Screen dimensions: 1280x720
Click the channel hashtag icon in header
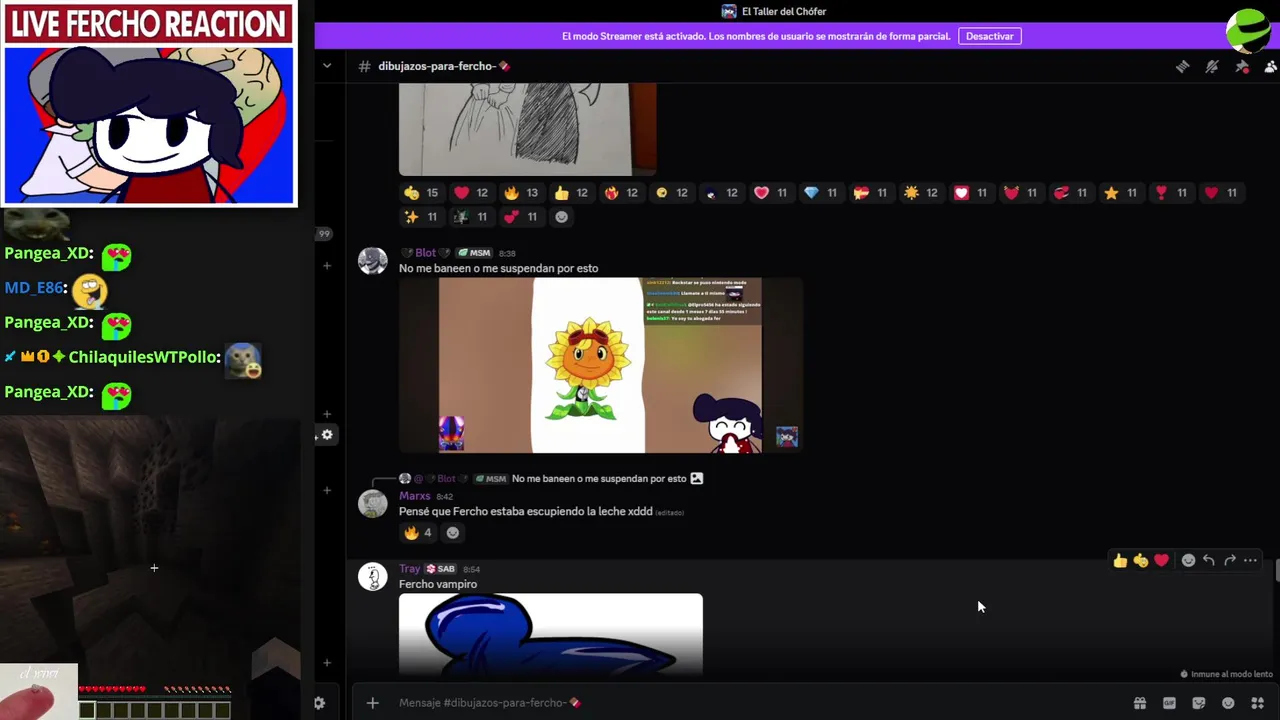point(364,66)
